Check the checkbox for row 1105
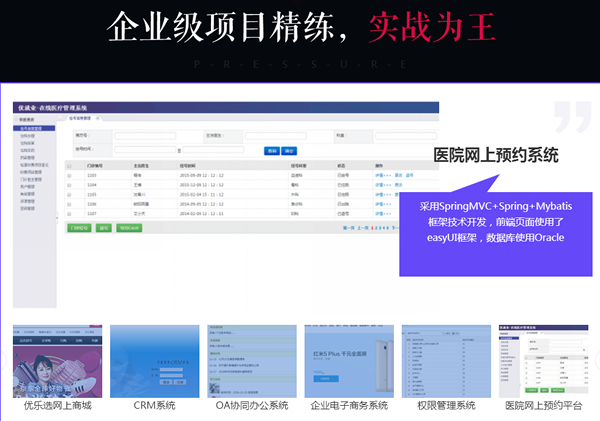 71,194
